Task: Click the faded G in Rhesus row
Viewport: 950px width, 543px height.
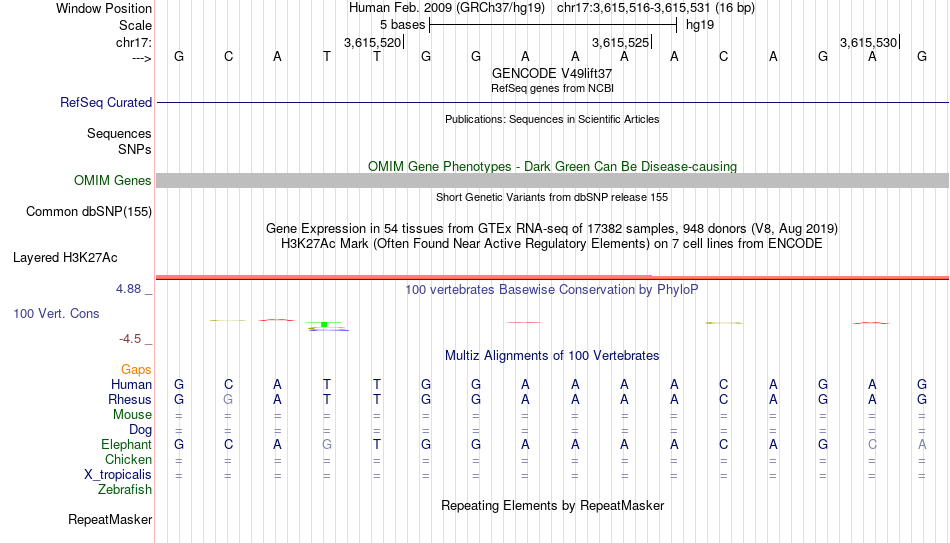Action: point(228,399)
